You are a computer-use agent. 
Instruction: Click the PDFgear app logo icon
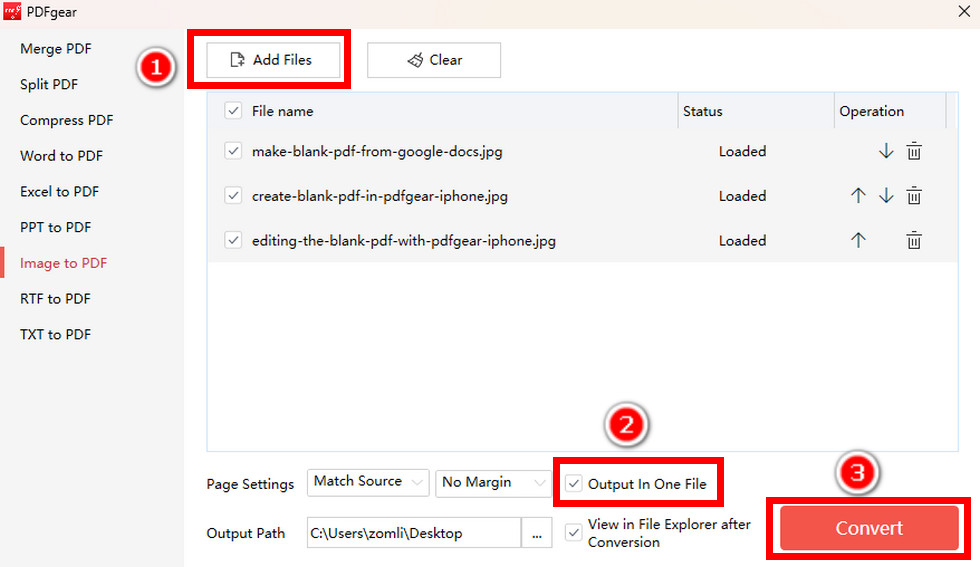point(12,12)
